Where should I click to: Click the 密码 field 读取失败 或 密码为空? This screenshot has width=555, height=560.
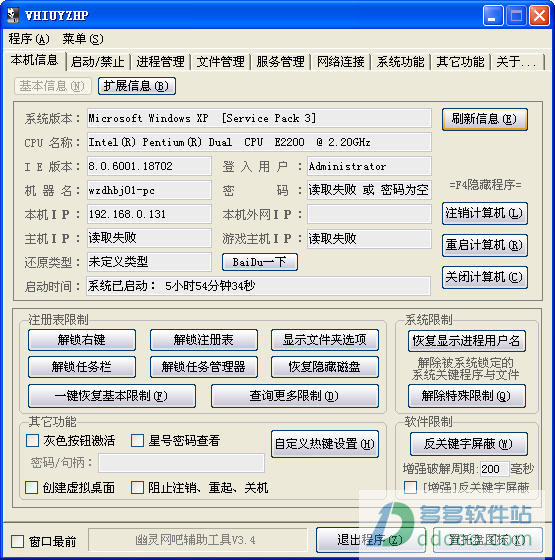369,190
